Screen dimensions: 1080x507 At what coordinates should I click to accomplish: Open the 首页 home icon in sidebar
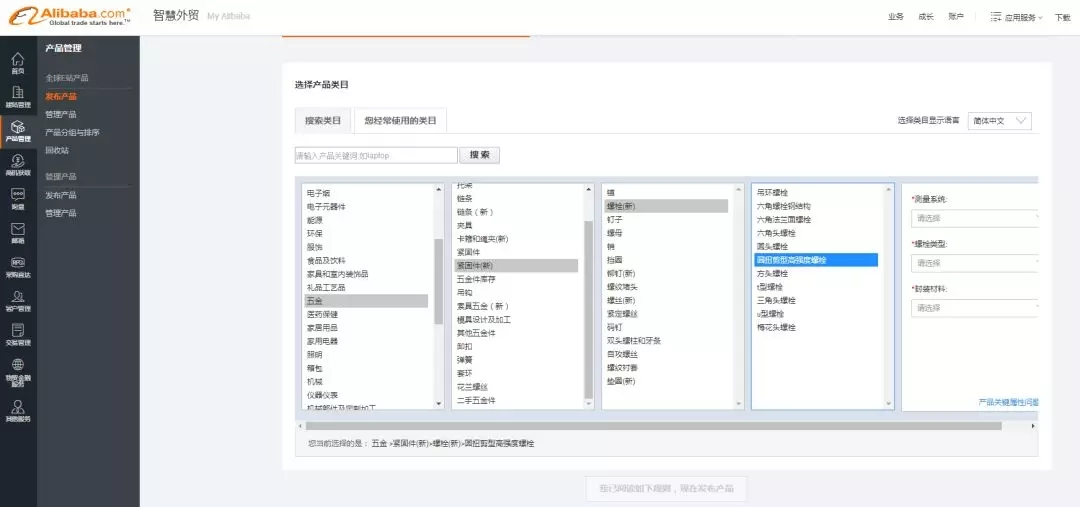(x=17, y=62)
